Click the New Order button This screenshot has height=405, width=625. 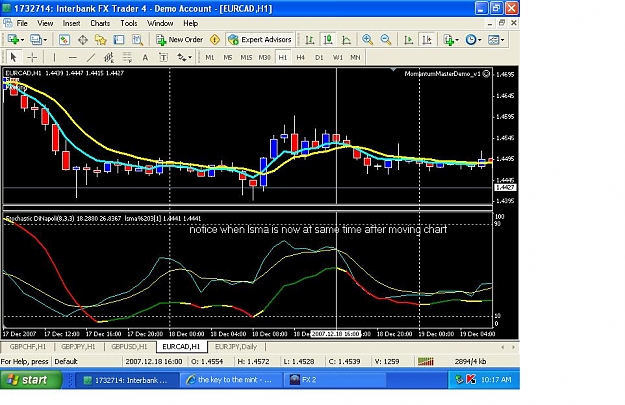tap(179, 39)
